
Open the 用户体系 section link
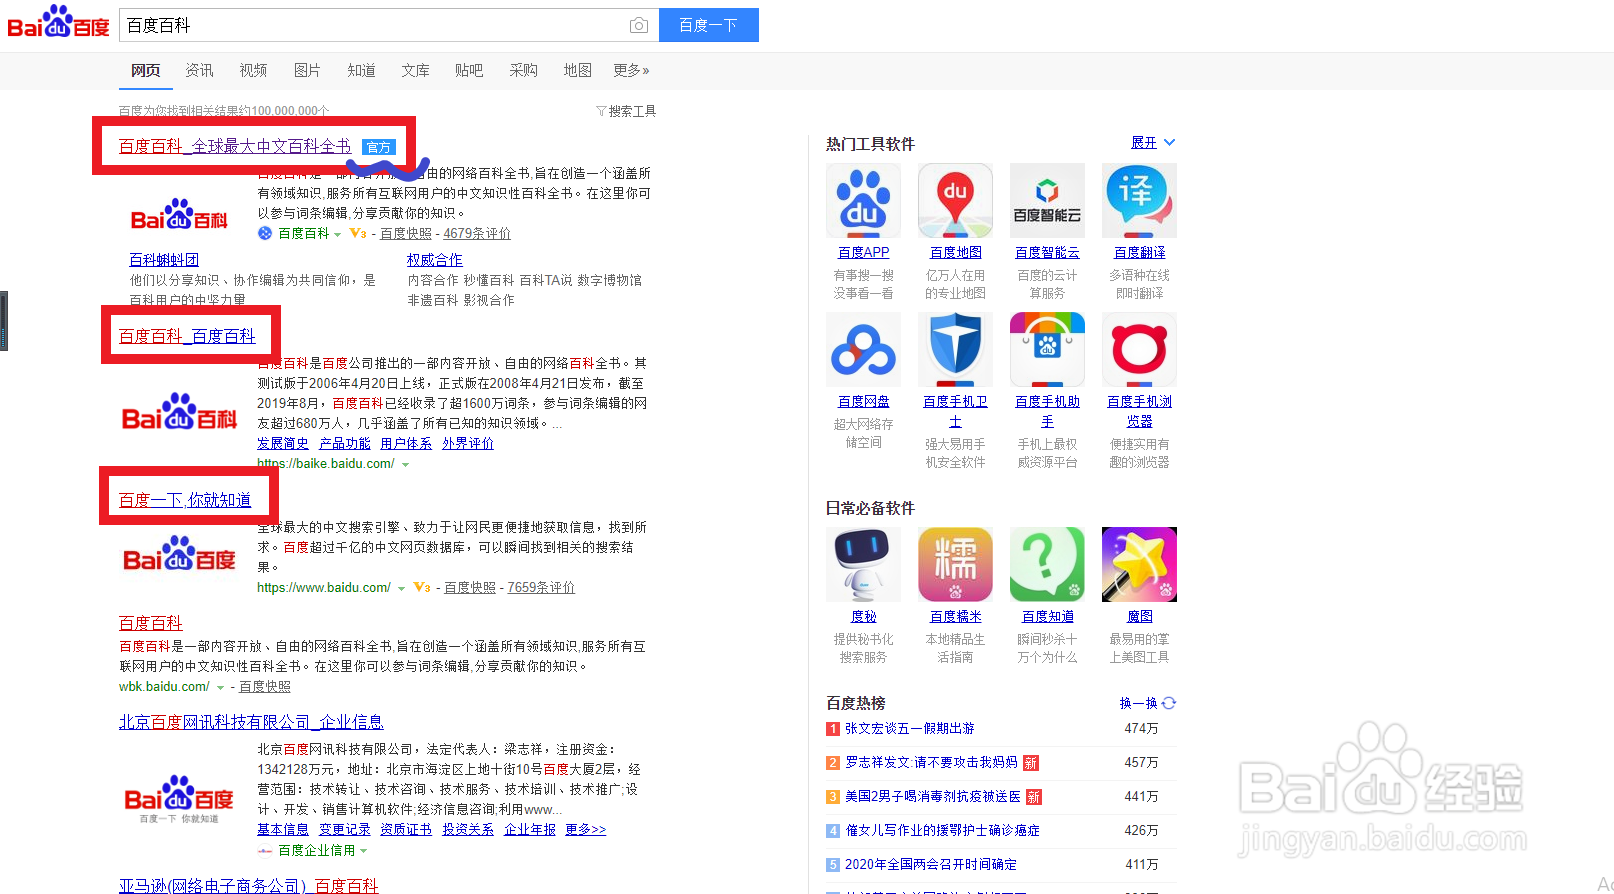coord(406,443)
